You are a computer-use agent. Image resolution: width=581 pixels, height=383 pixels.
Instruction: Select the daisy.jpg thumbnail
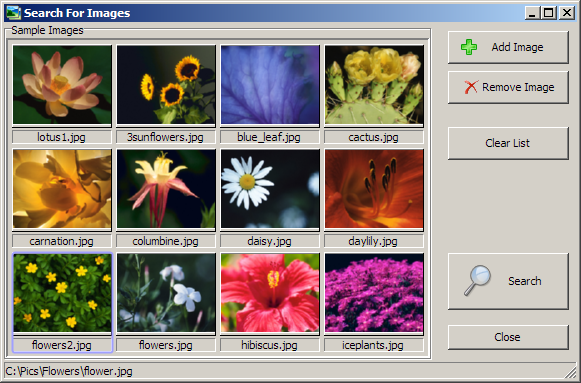[270, 189]
